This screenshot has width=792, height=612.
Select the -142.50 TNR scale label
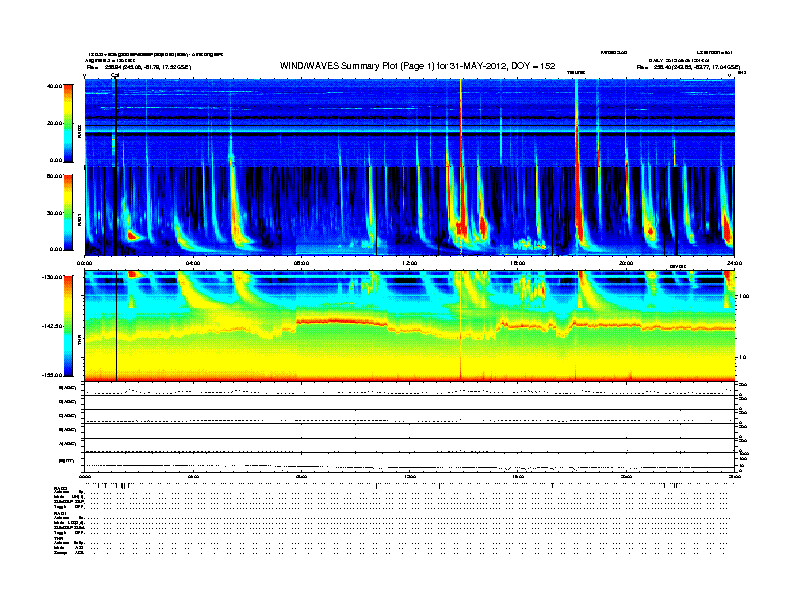52,326
